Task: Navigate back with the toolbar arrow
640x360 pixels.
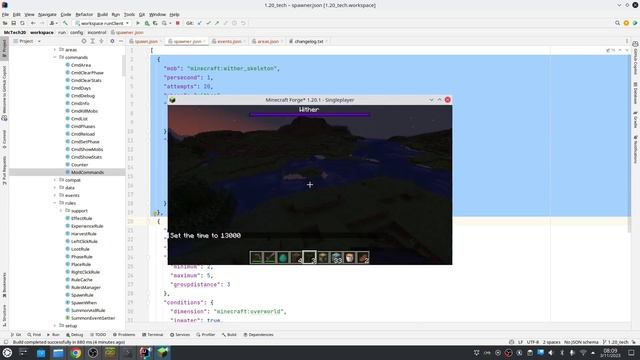Action: [x=33, y=23]
